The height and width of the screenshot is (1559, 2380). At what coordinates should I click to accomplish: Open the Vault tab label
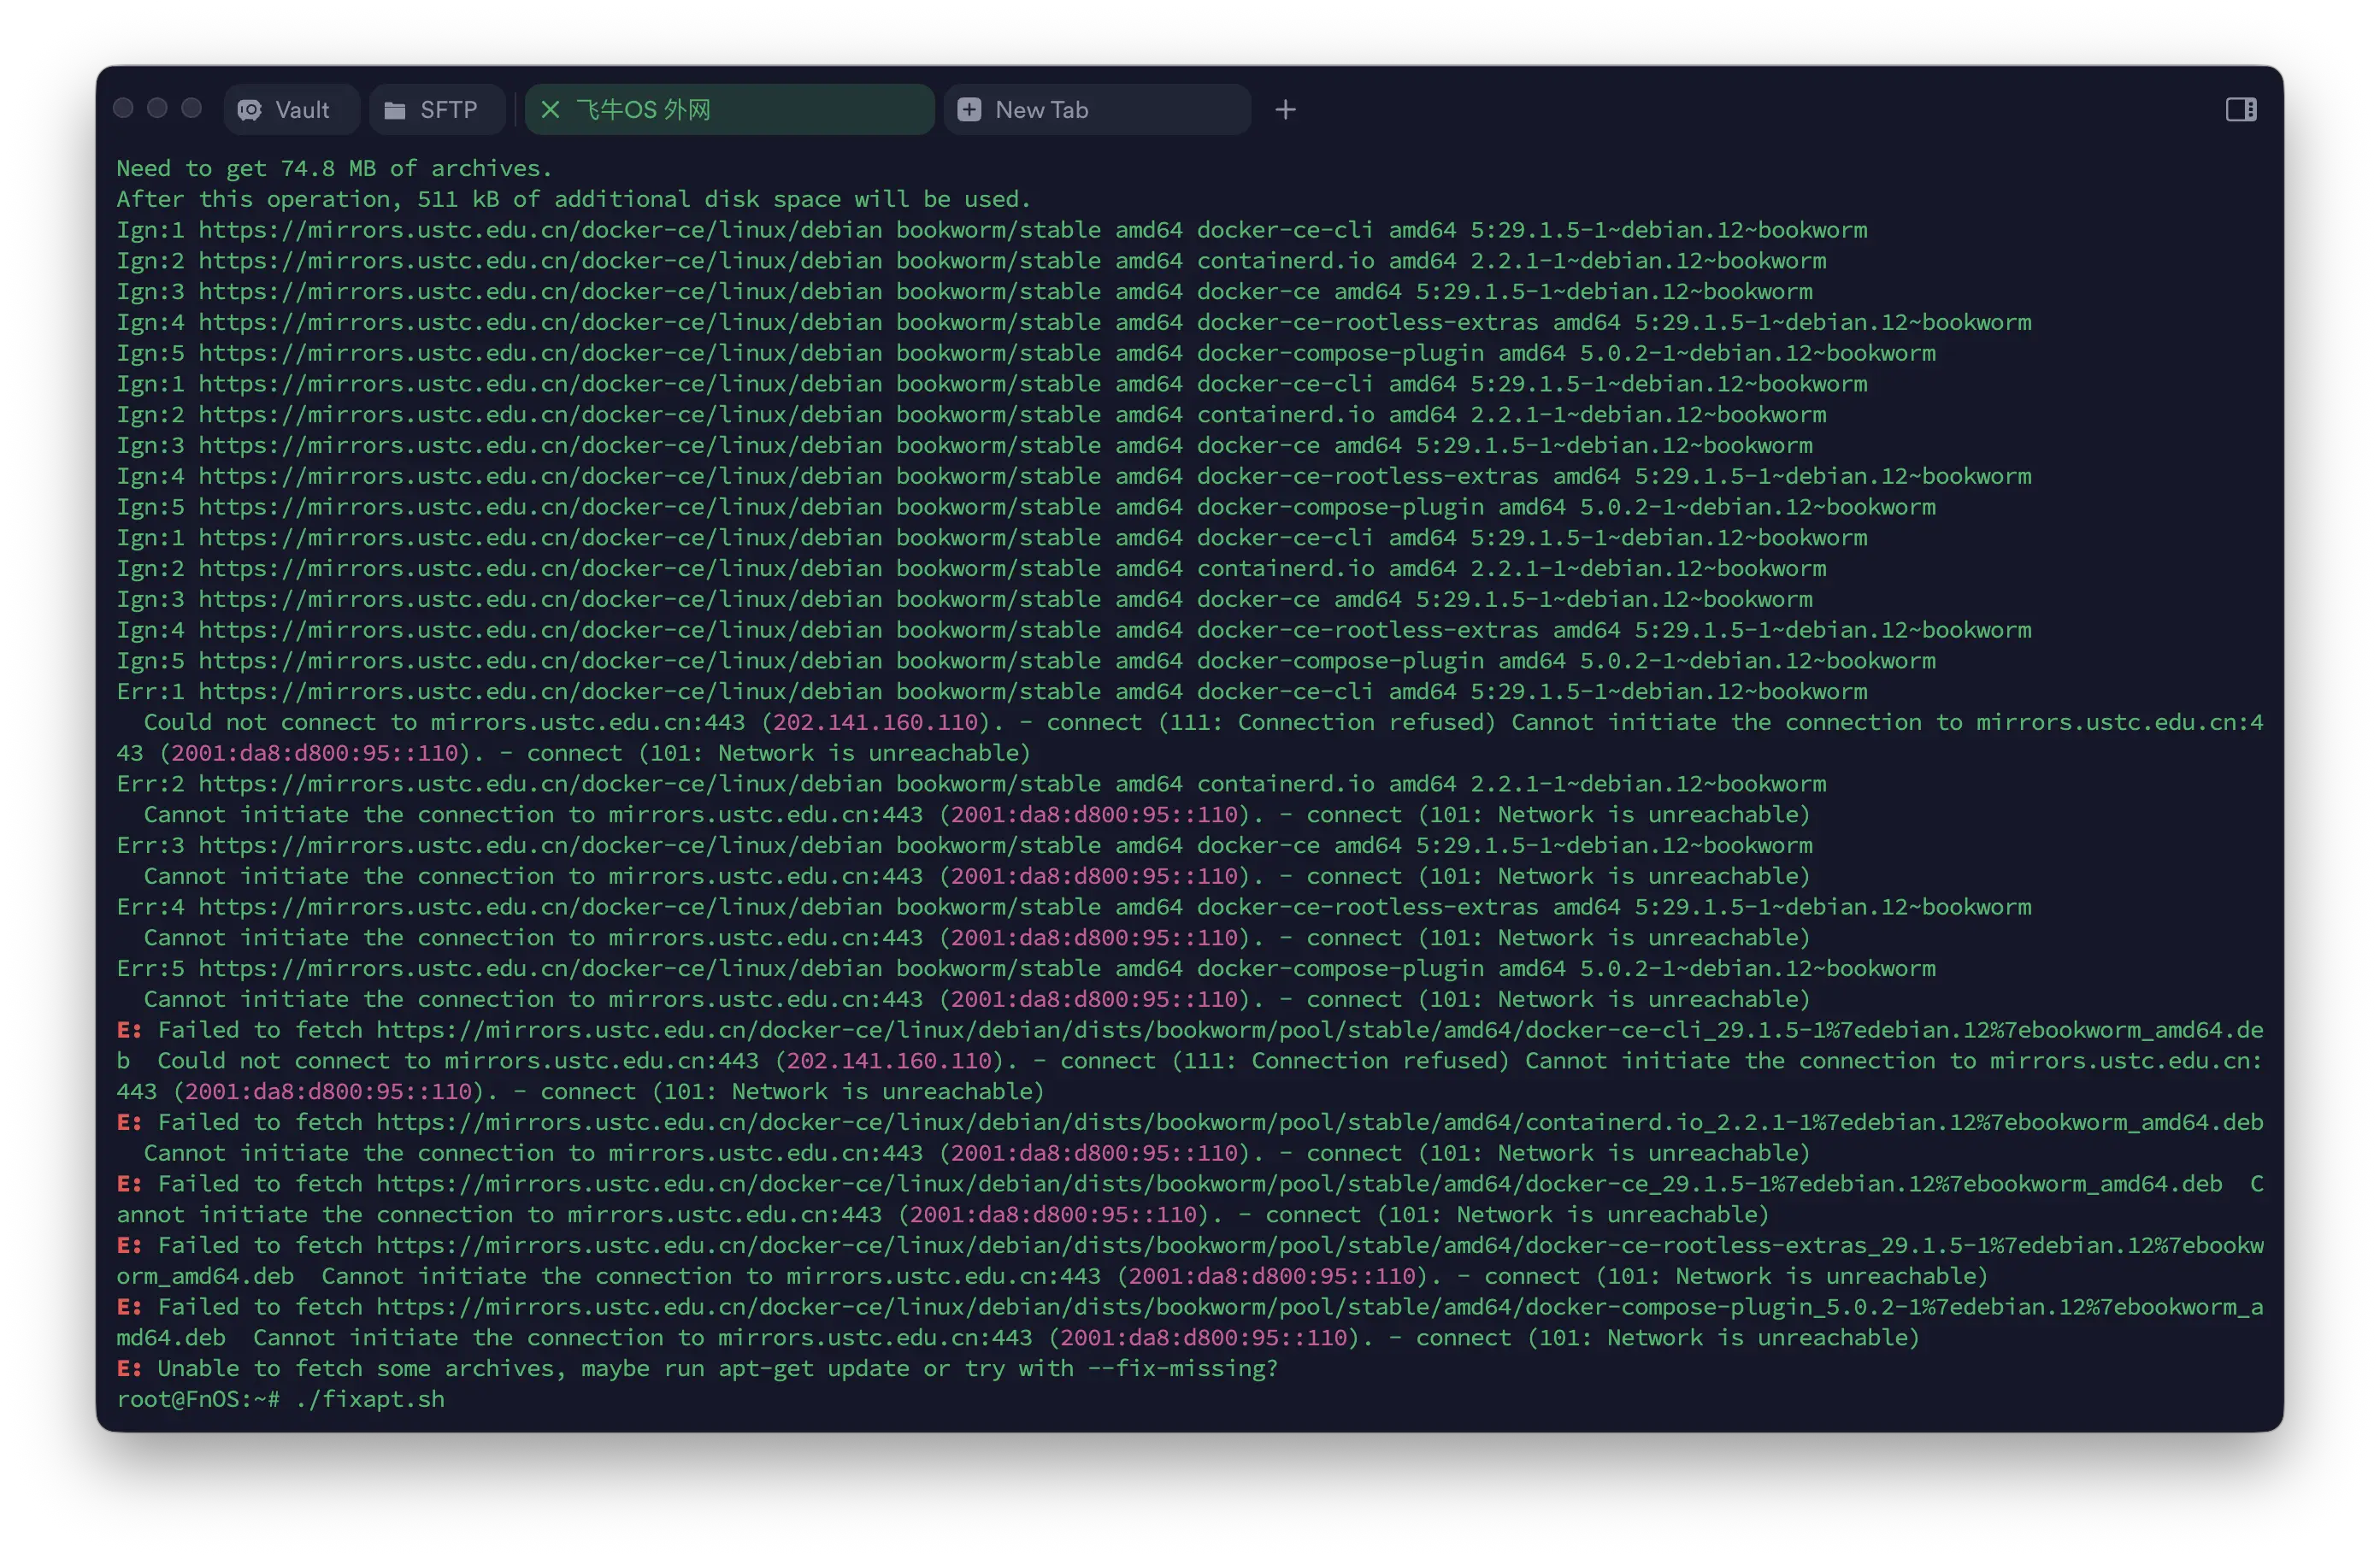coord(302,110)
